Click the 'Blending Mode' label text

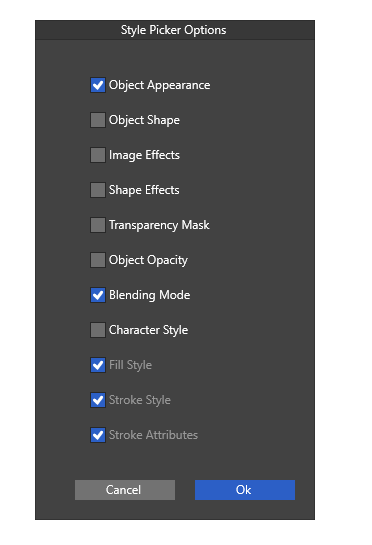click(x=149, y=295)
